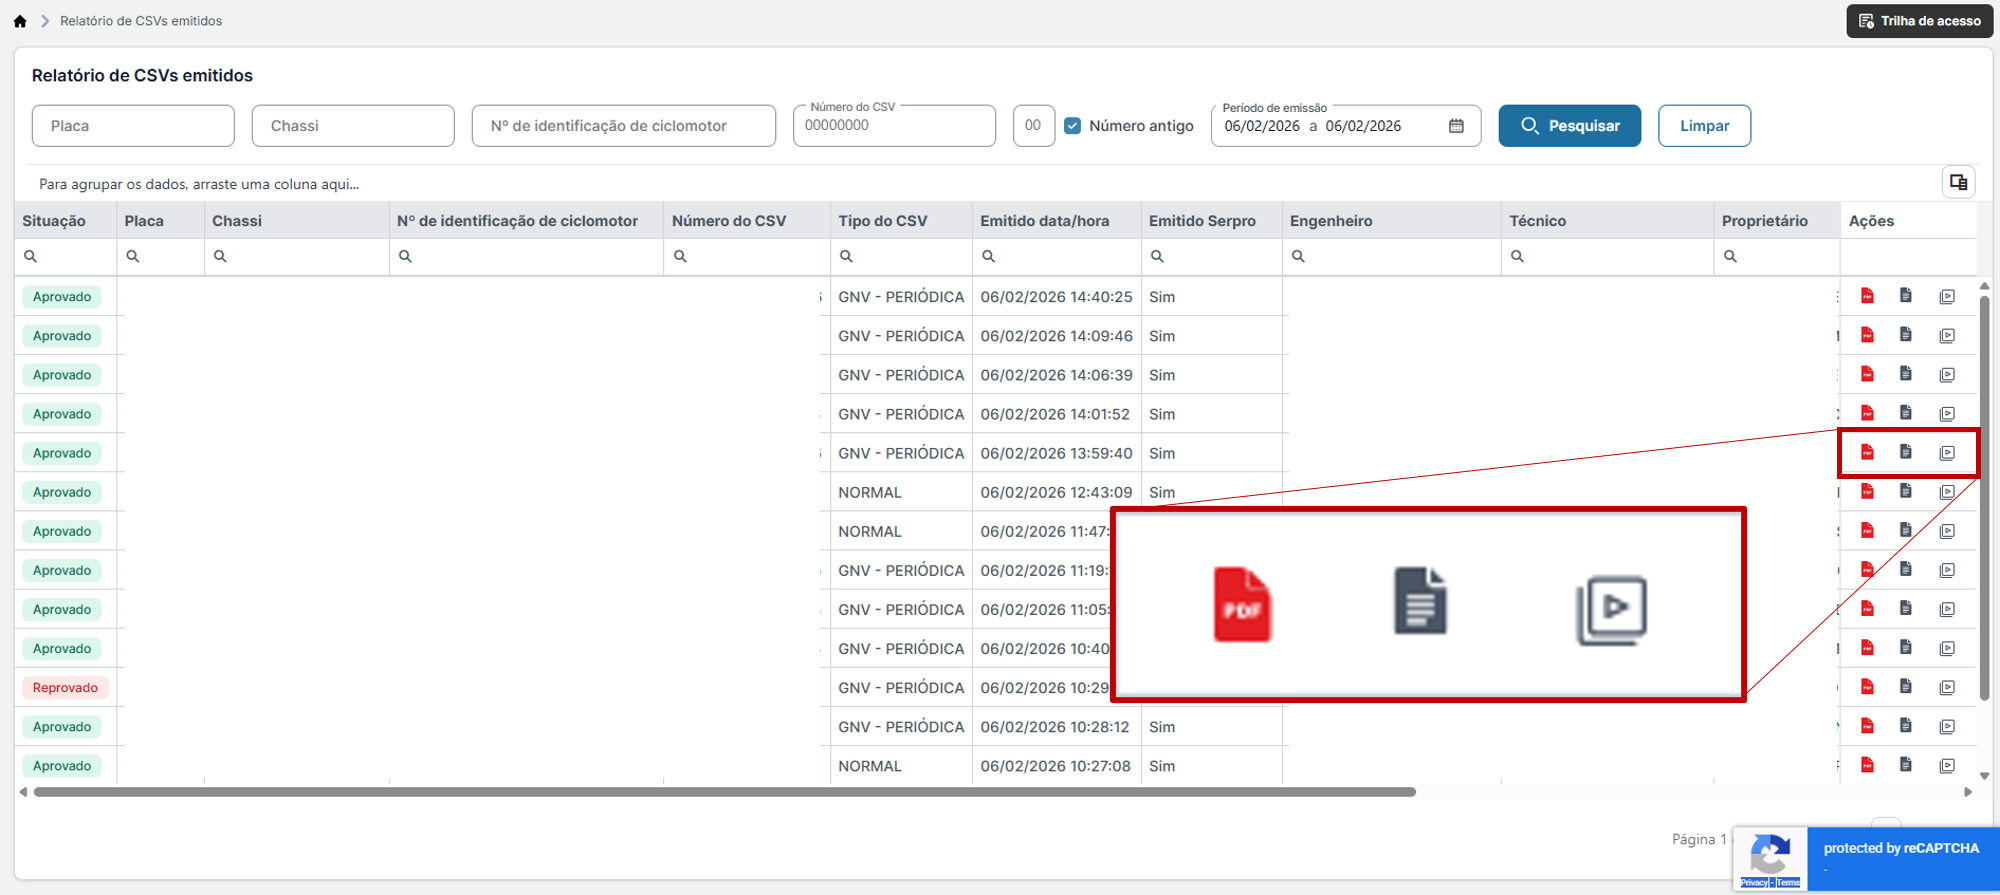Screen dimensions: 2000x895
Task: Open the document icon in the 10:27:08 row
Action: click(1906, 765)
